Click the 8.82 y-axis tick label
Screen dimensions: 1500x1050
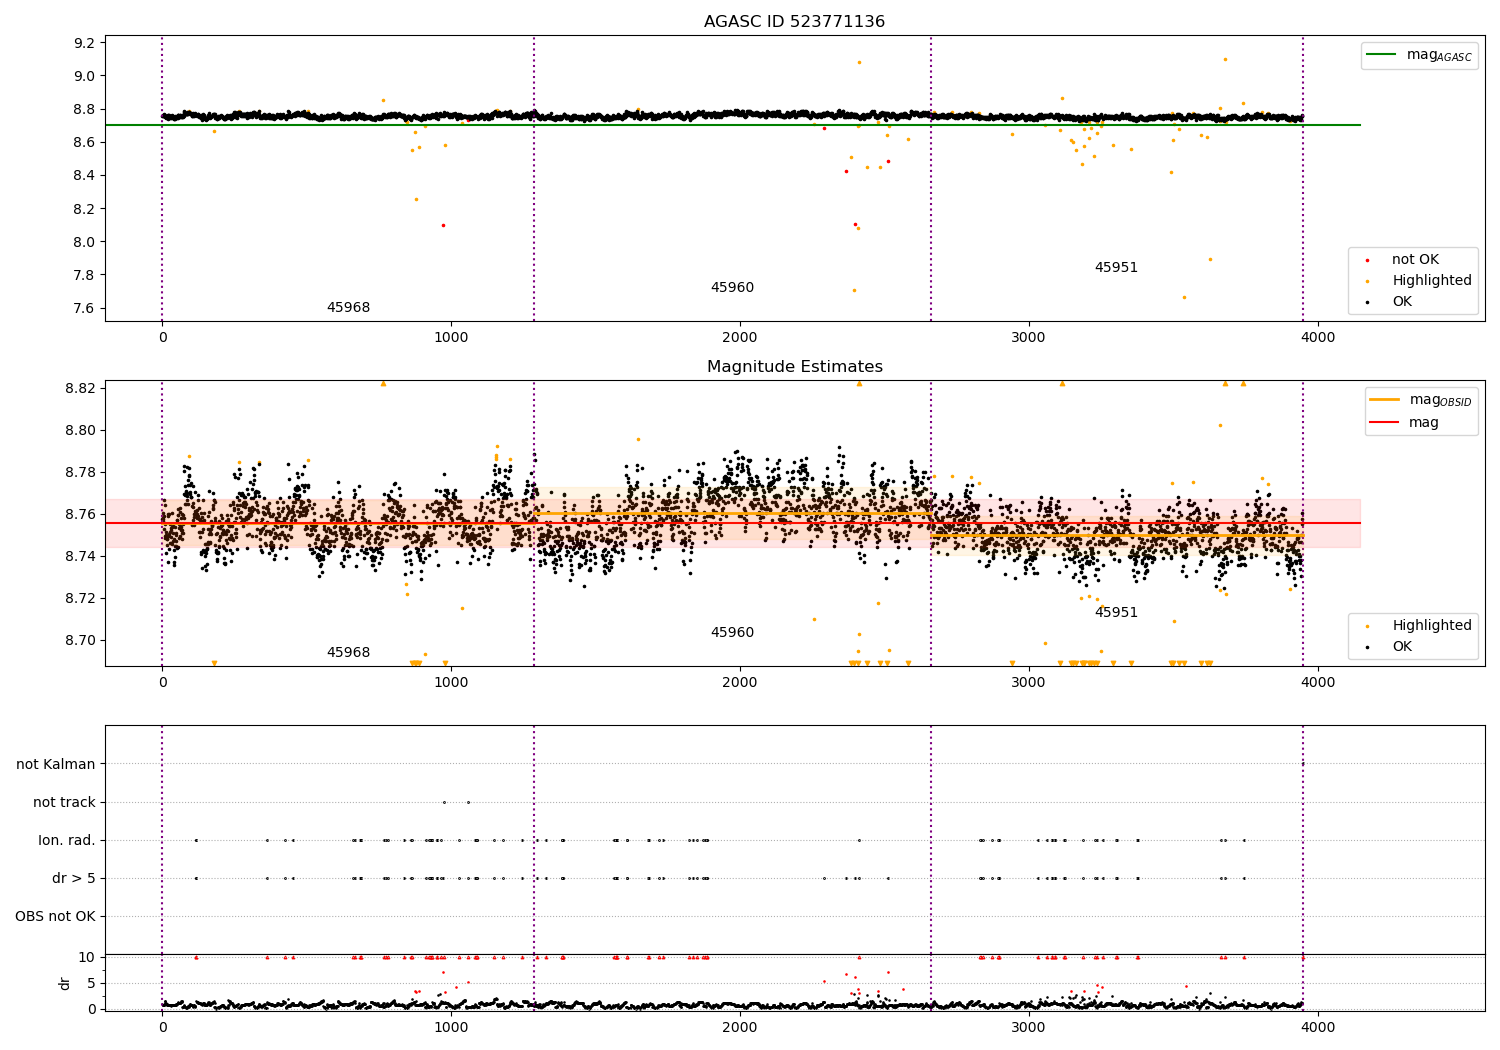click(x=81, y=388)
